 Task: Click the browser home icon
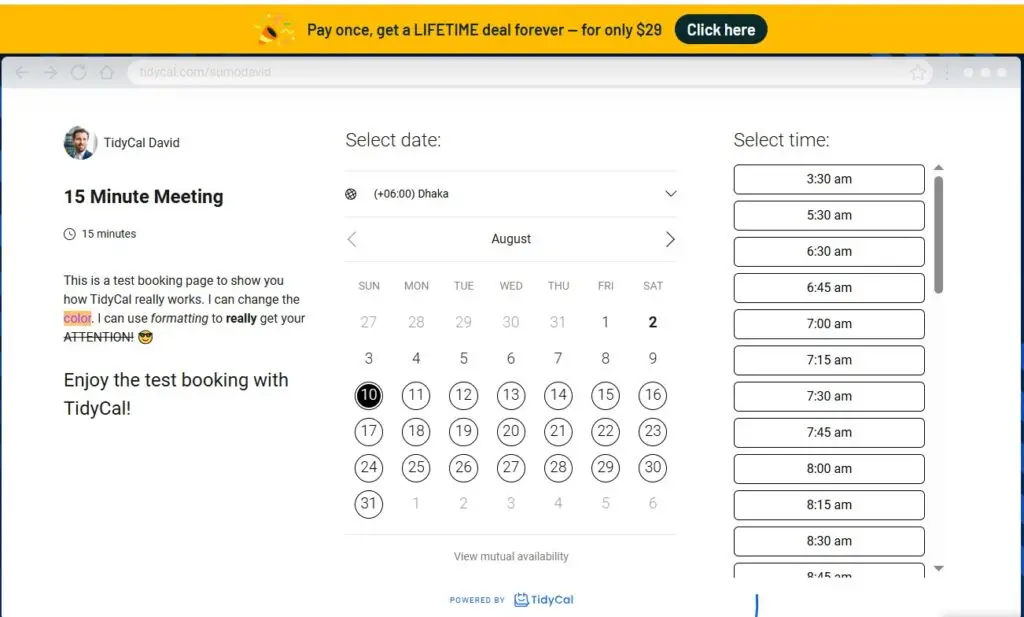(x=106, y=73)
